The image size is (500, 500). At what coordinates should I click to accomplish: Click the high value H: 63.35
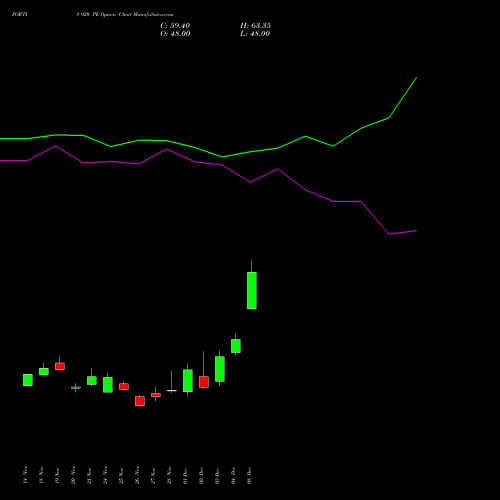pyautogui.click(x=255, y=26)
